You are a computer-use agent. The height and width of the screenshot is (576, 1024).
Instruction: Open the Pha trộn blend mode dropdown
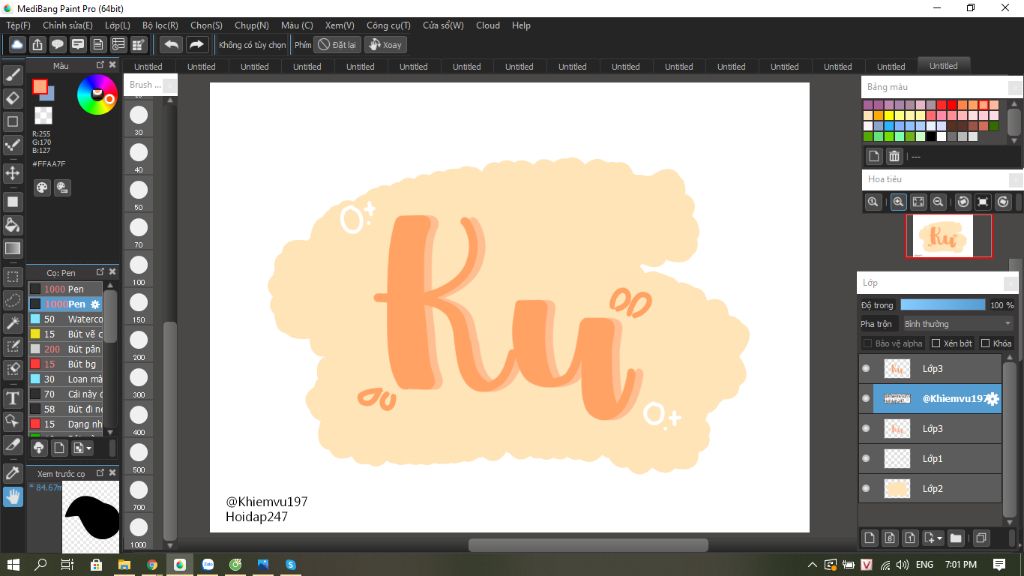957,324
